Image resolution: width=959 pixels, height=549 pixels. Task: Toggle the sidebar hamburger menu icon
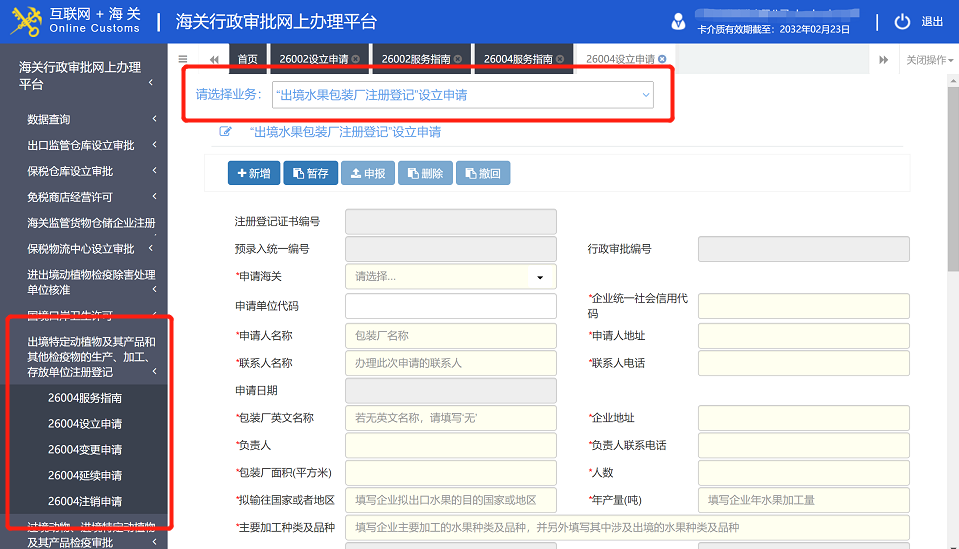[x=183, y=59]
